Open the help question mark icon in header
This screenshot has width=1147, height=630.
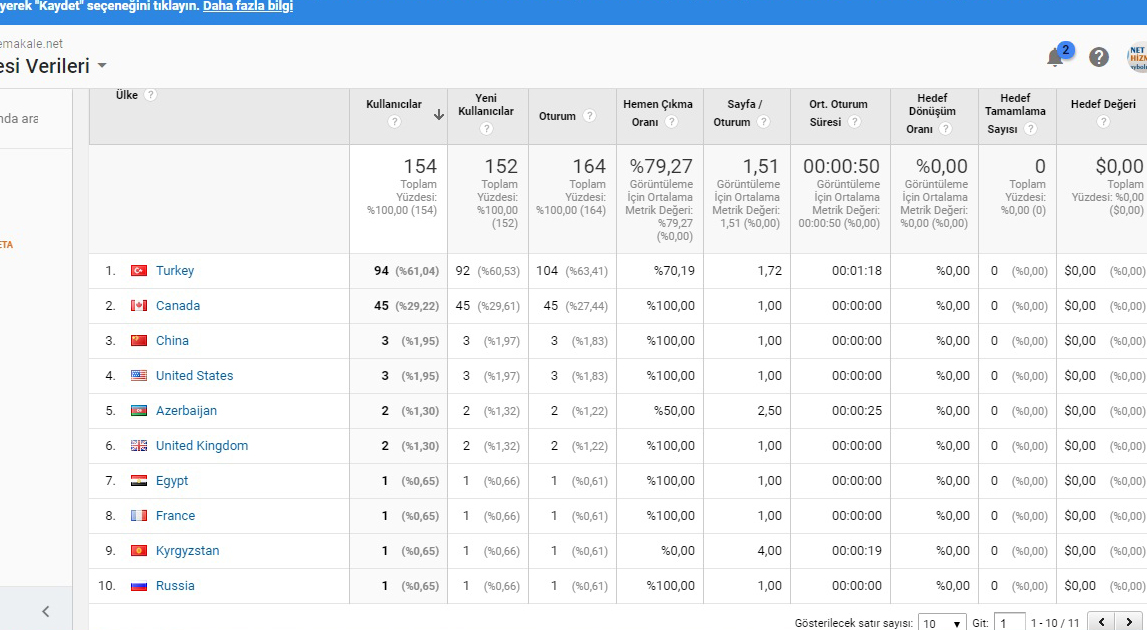click(x=1099, y=57)
